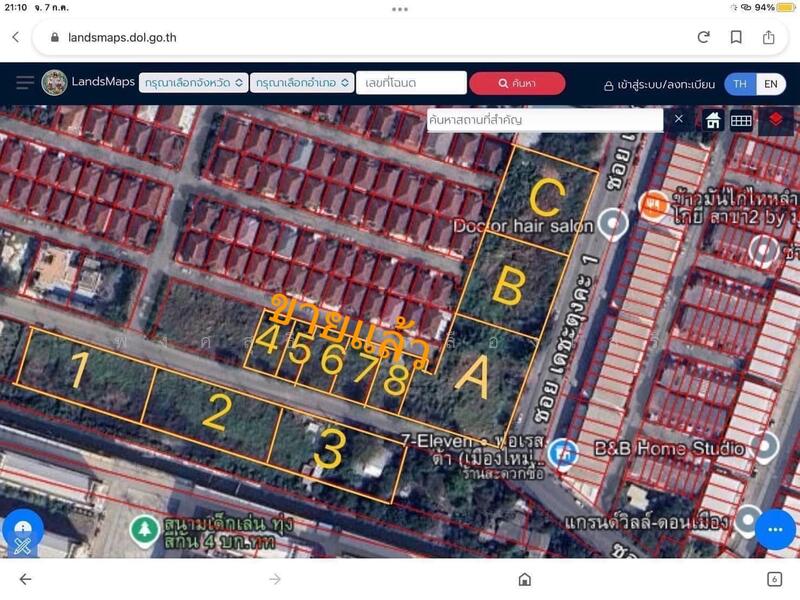Switch language to EN
Viewport: 800px width, 600px height.
coord(770,84)
